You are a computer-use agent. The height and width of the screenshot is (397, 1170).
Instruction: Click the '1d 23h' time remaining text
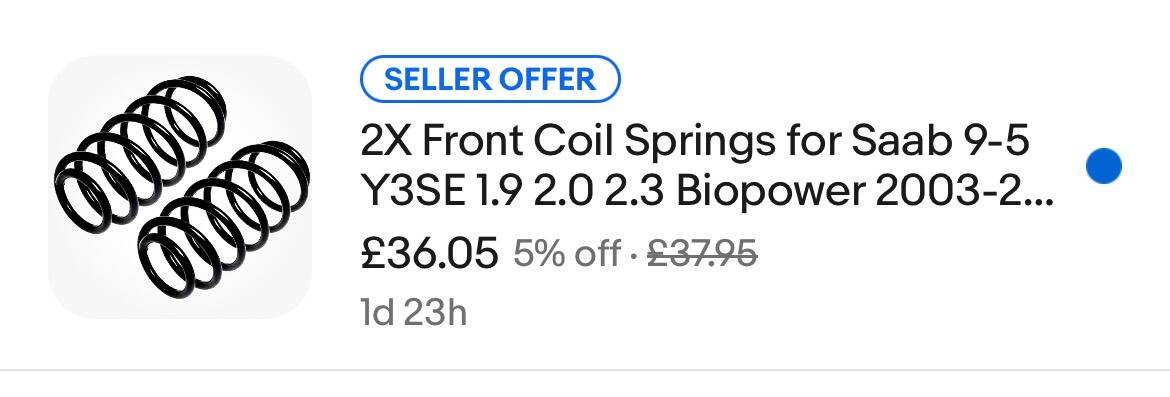(413, 313)
